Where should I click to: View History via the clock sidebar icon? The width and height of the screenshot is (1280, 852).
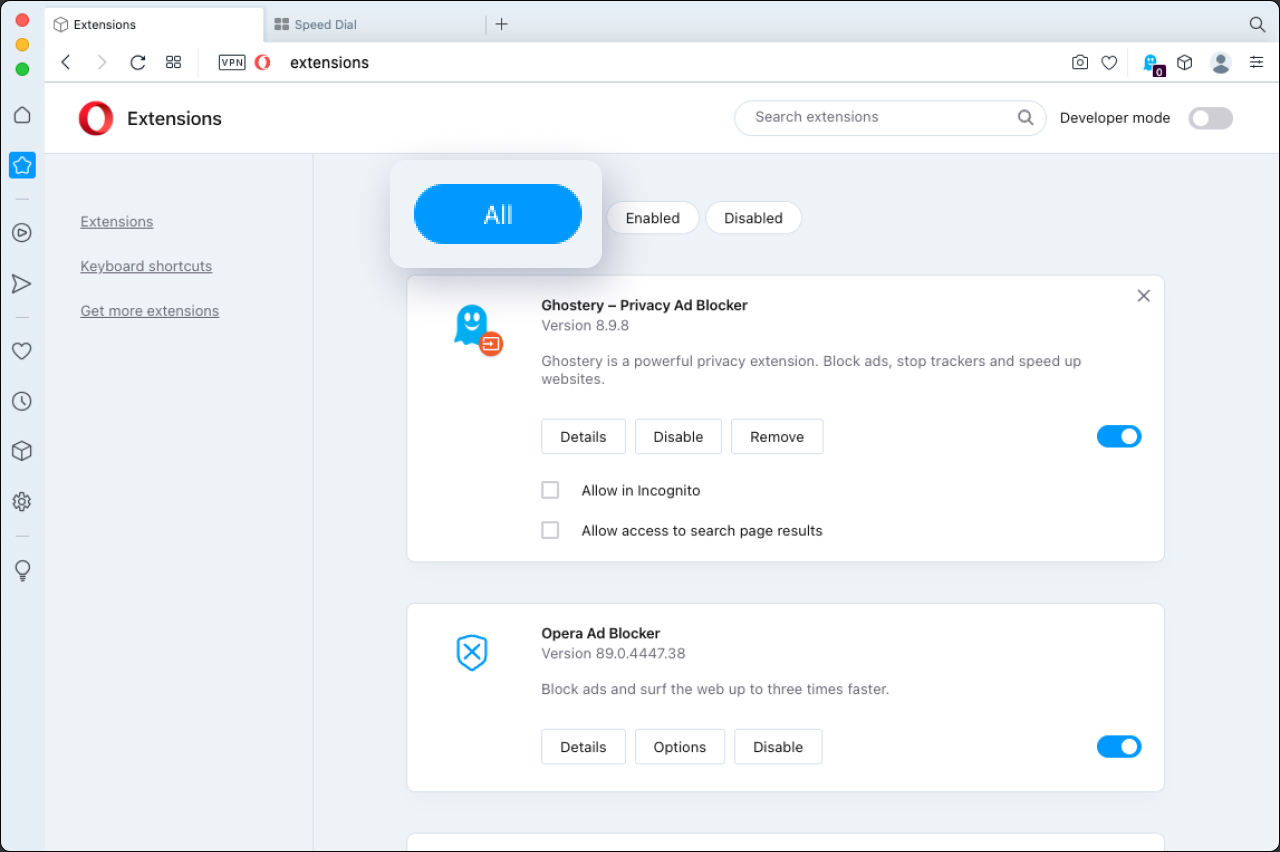22,400
